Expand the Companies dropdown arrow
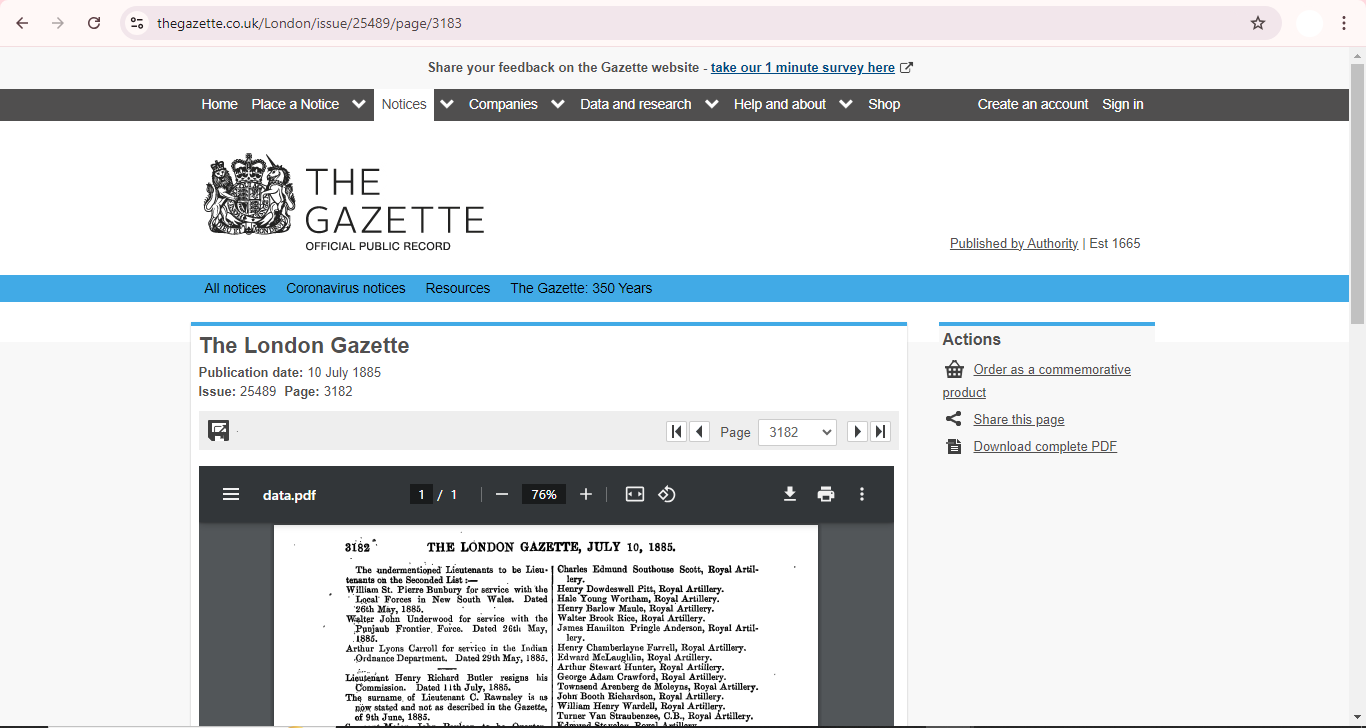The width and height of the screenshot is (1366, 728). coord(558,104)
